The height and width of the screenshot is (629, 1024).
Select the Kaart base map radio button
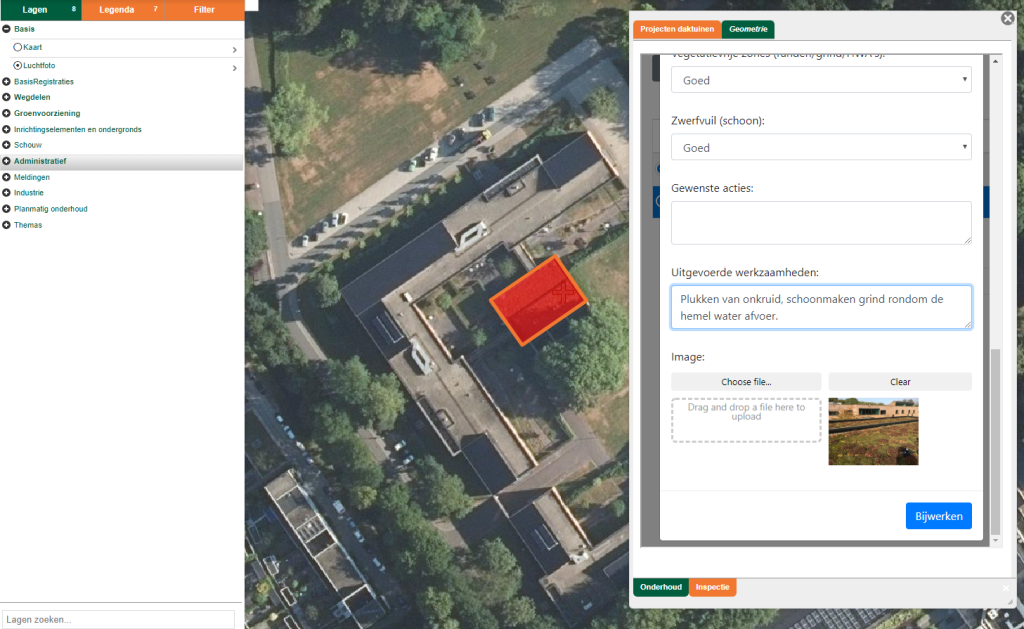[18, 47]
